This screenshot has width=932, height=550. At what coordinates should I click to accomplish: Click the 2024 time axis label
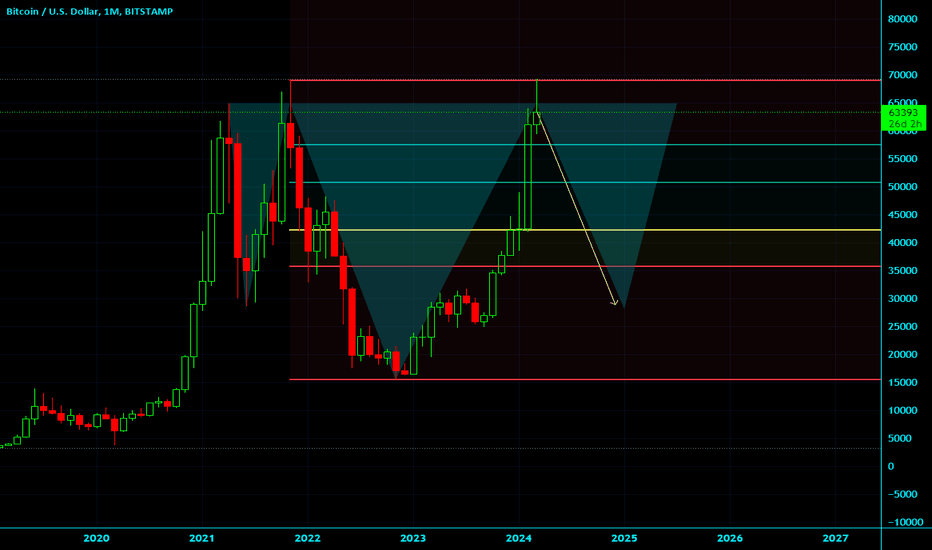point(518,538)
